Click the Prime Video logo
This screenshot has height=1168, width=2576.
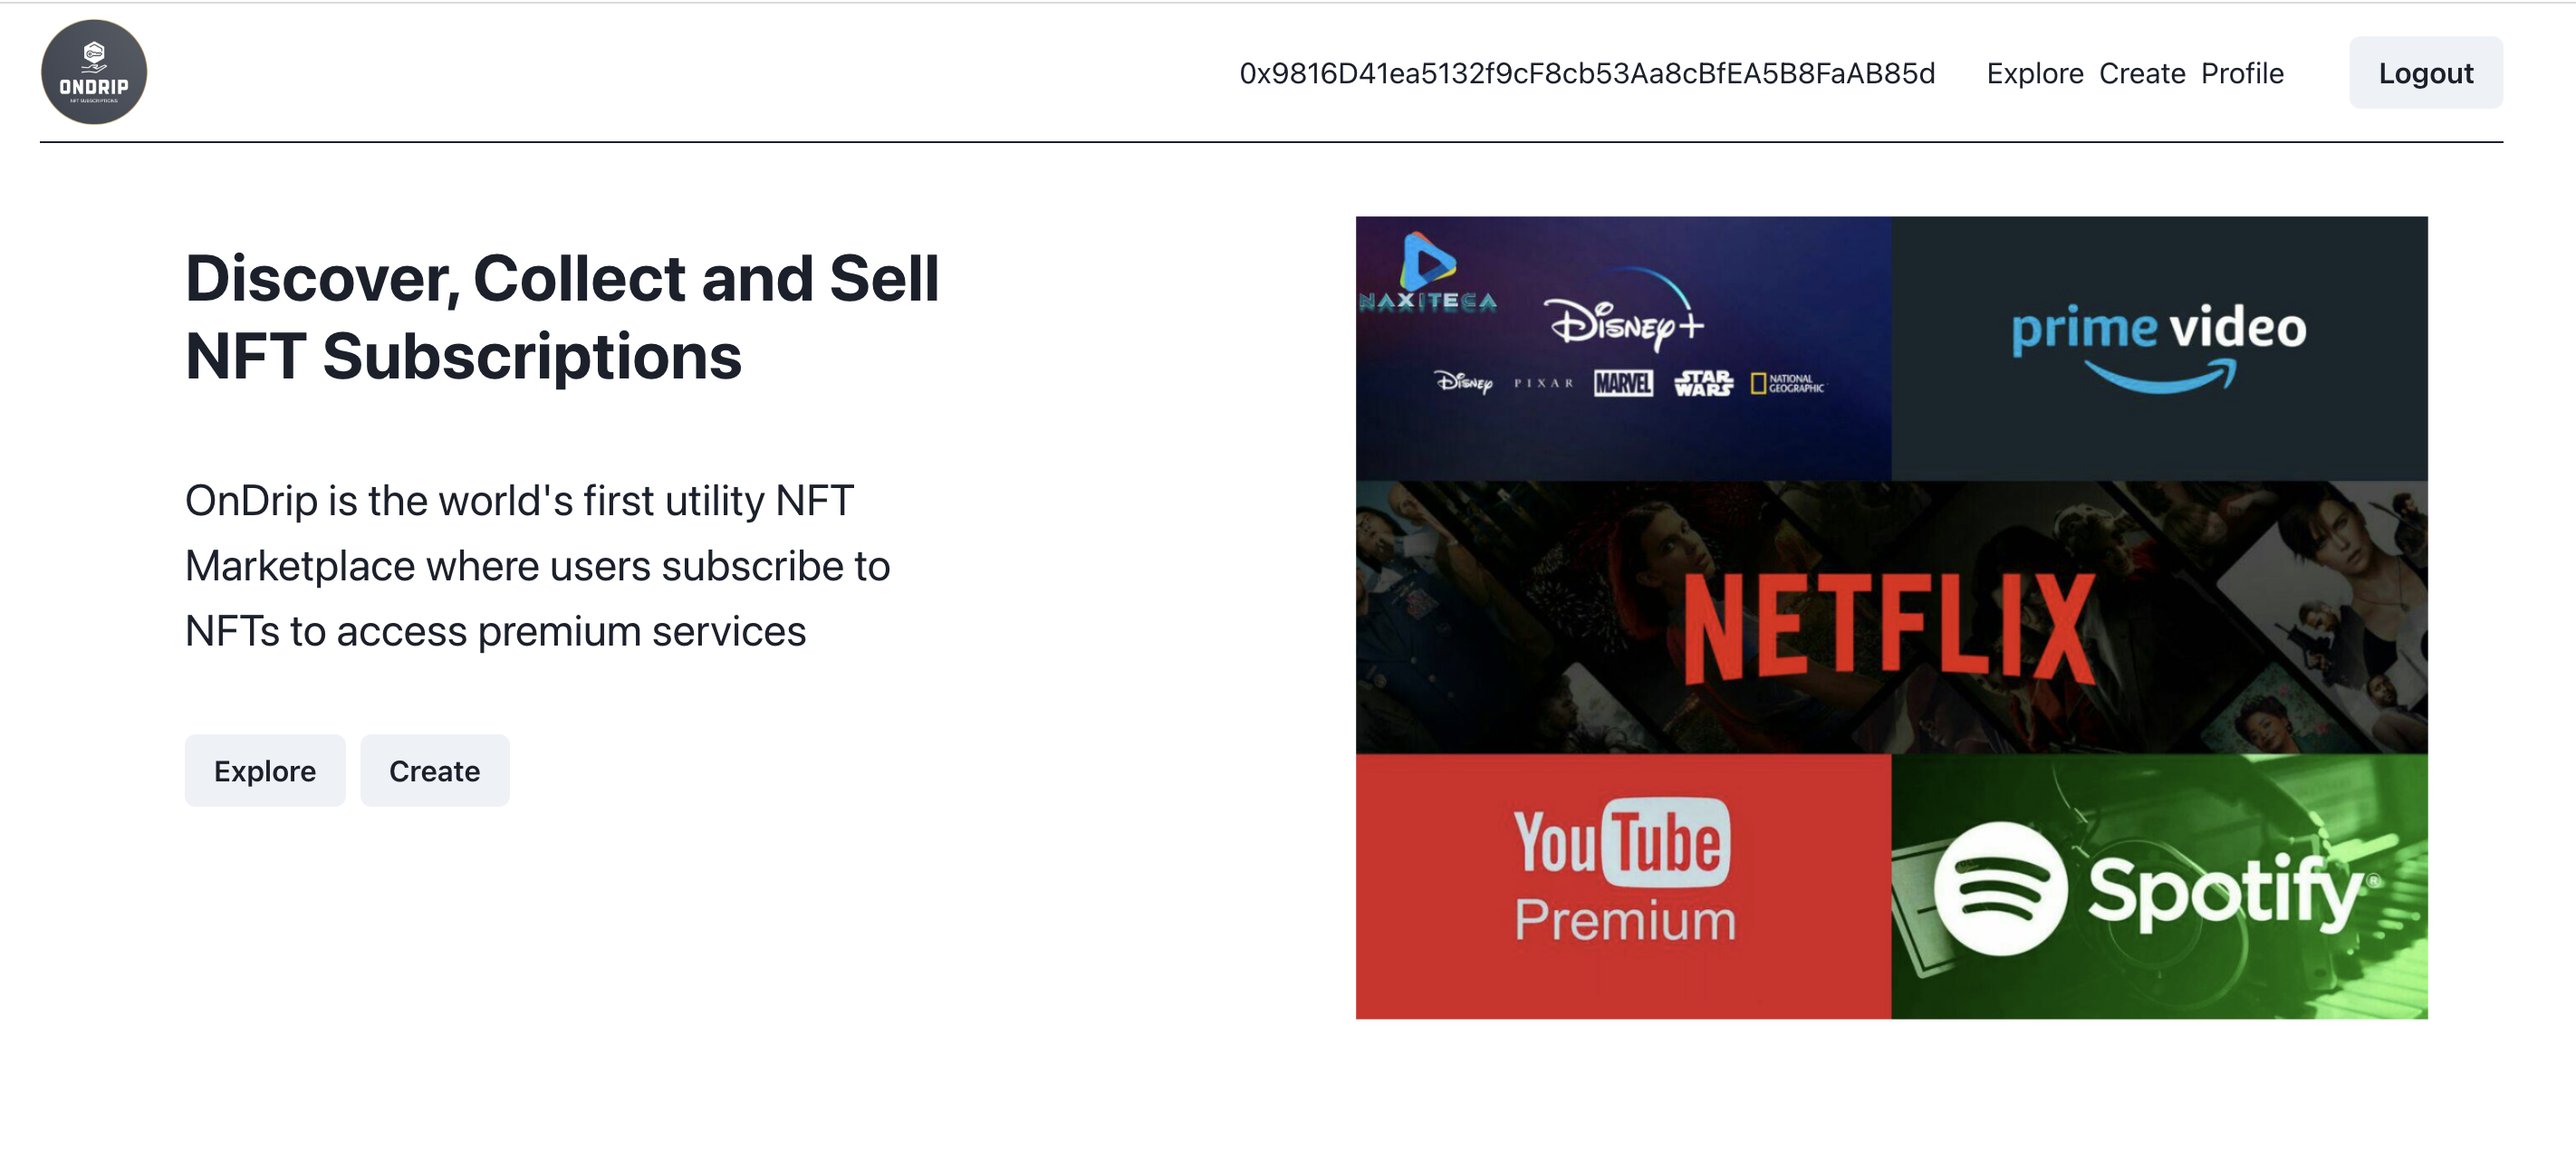click(x=2158, y=345)
